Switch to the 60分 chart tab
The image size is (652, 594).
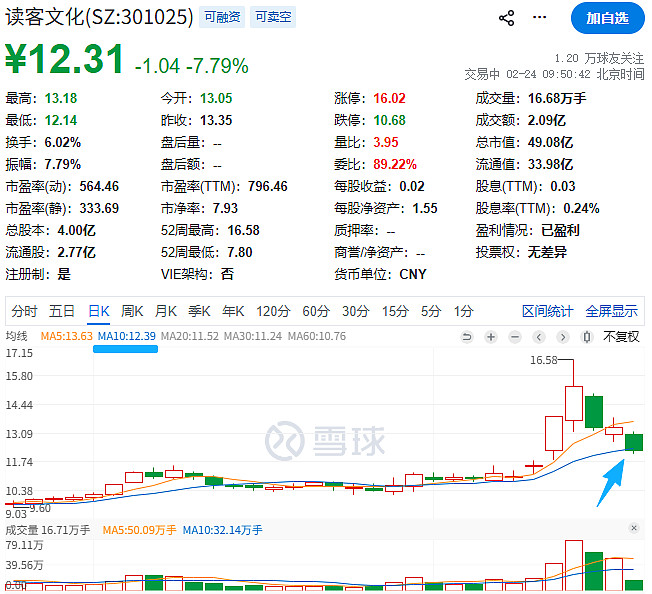(x=316, y=311)
